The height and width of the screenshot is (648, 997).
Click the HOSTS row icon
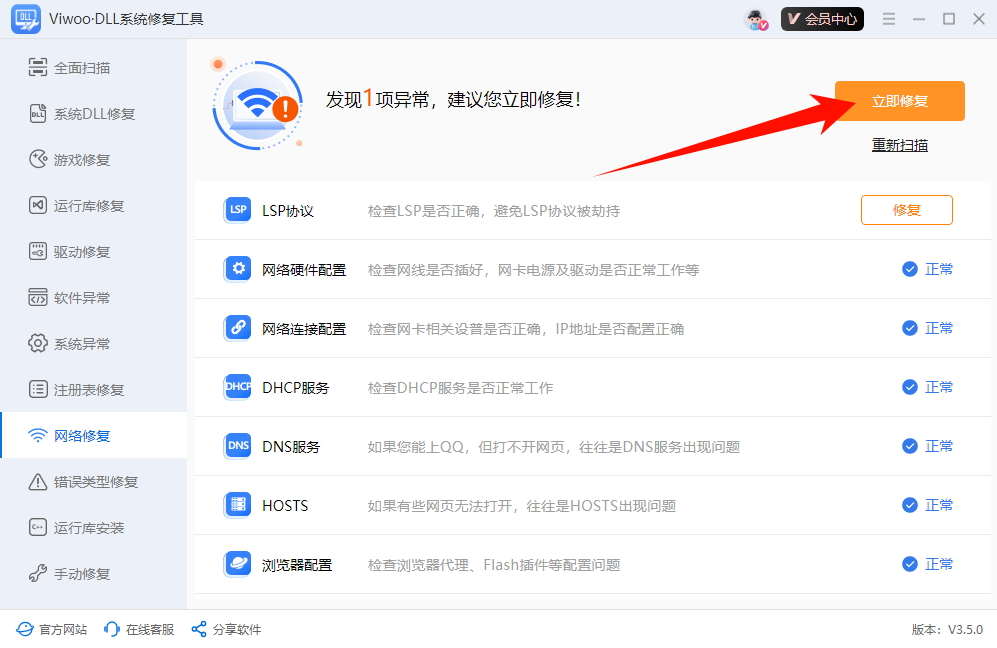tap(238, 505)
